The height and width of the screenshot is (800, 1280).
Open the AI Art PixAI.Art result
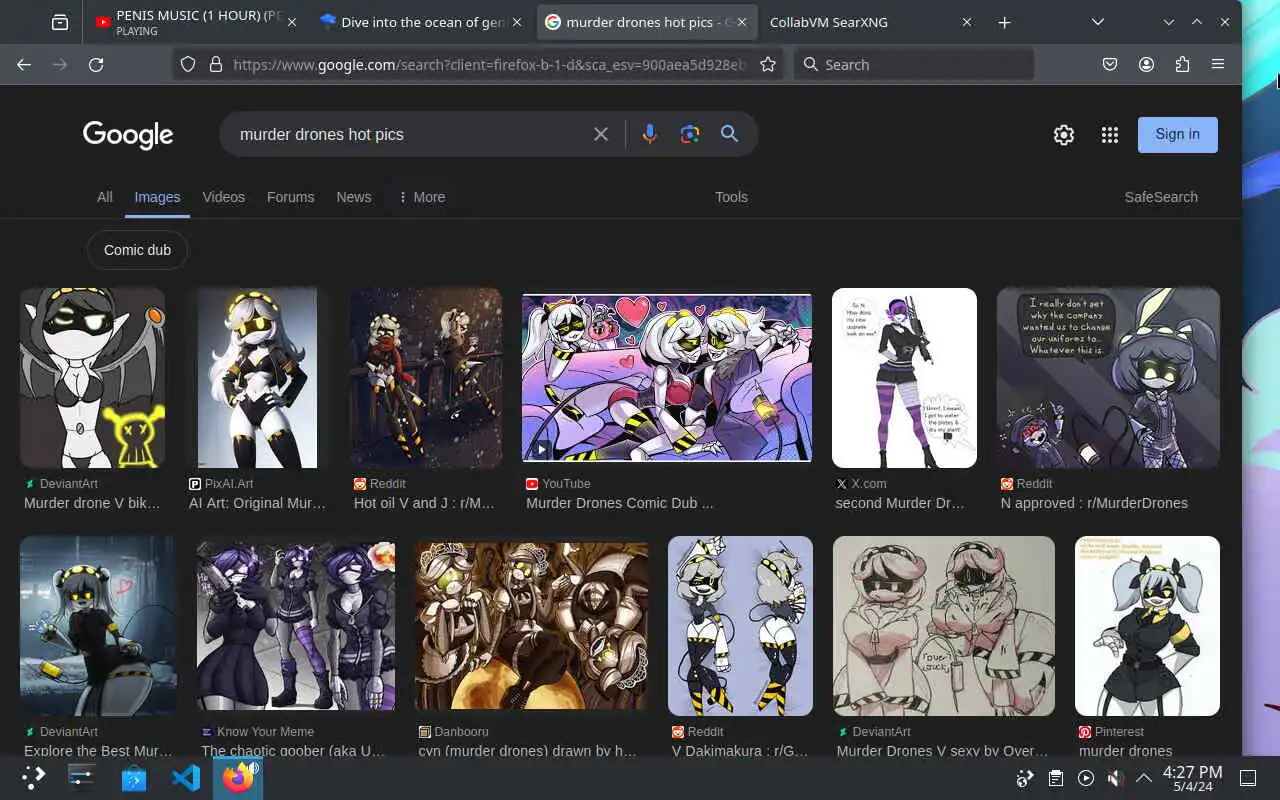click(x=257, y=503)
